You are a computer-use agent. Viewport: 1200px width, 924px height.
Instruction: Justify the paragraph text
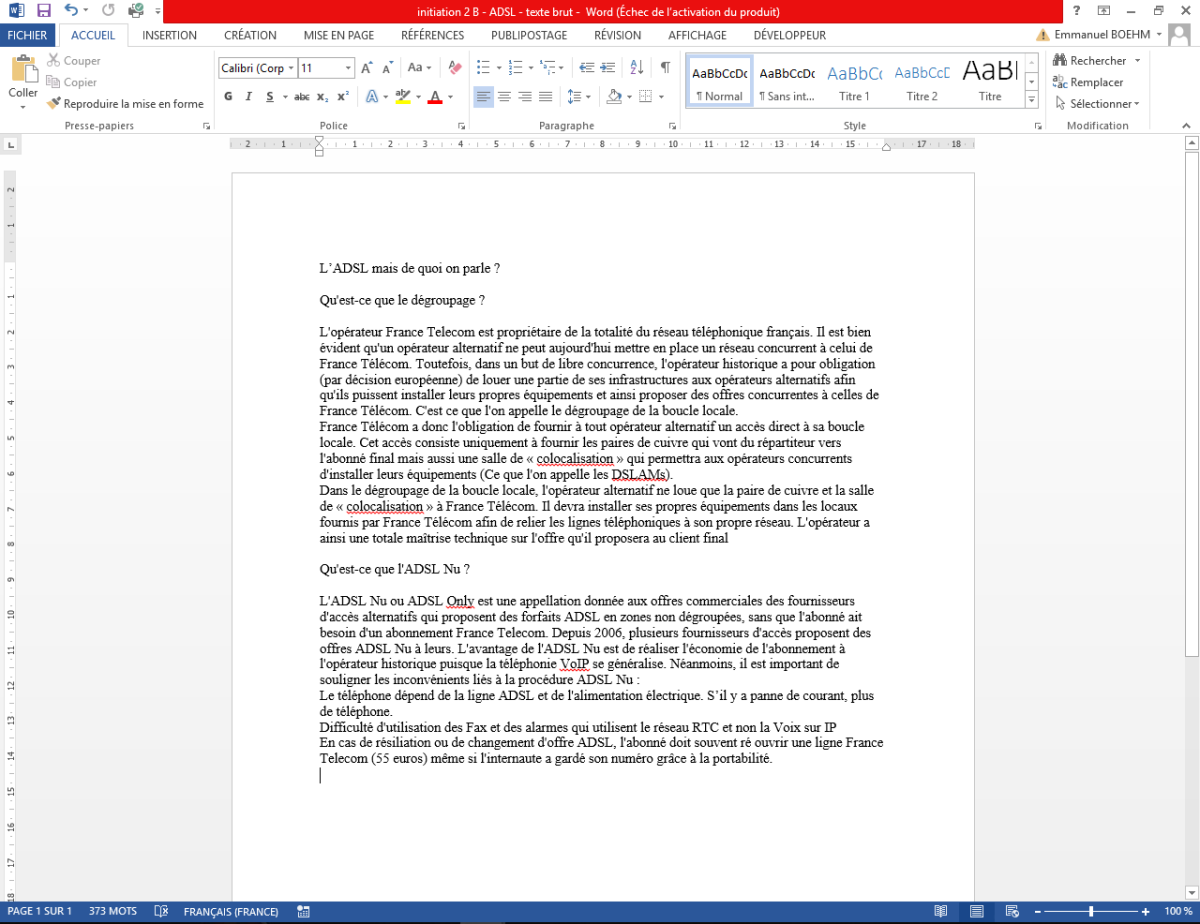[x=545, y=97]
